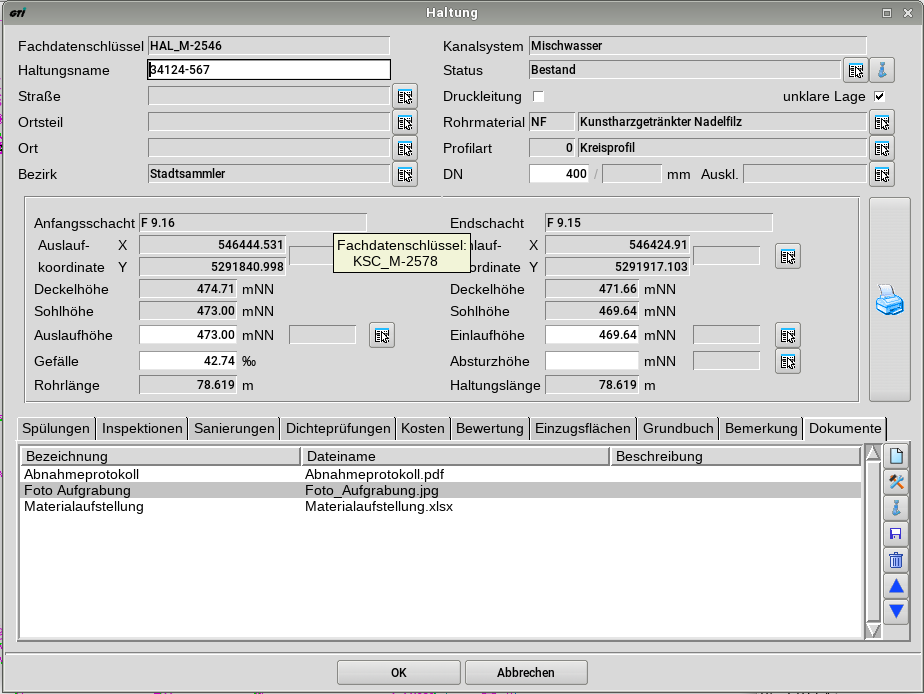The height and width of the screenshot is (694, 924).
Task: Click the hammer and wrench edit icon
Action: [896, 482]
